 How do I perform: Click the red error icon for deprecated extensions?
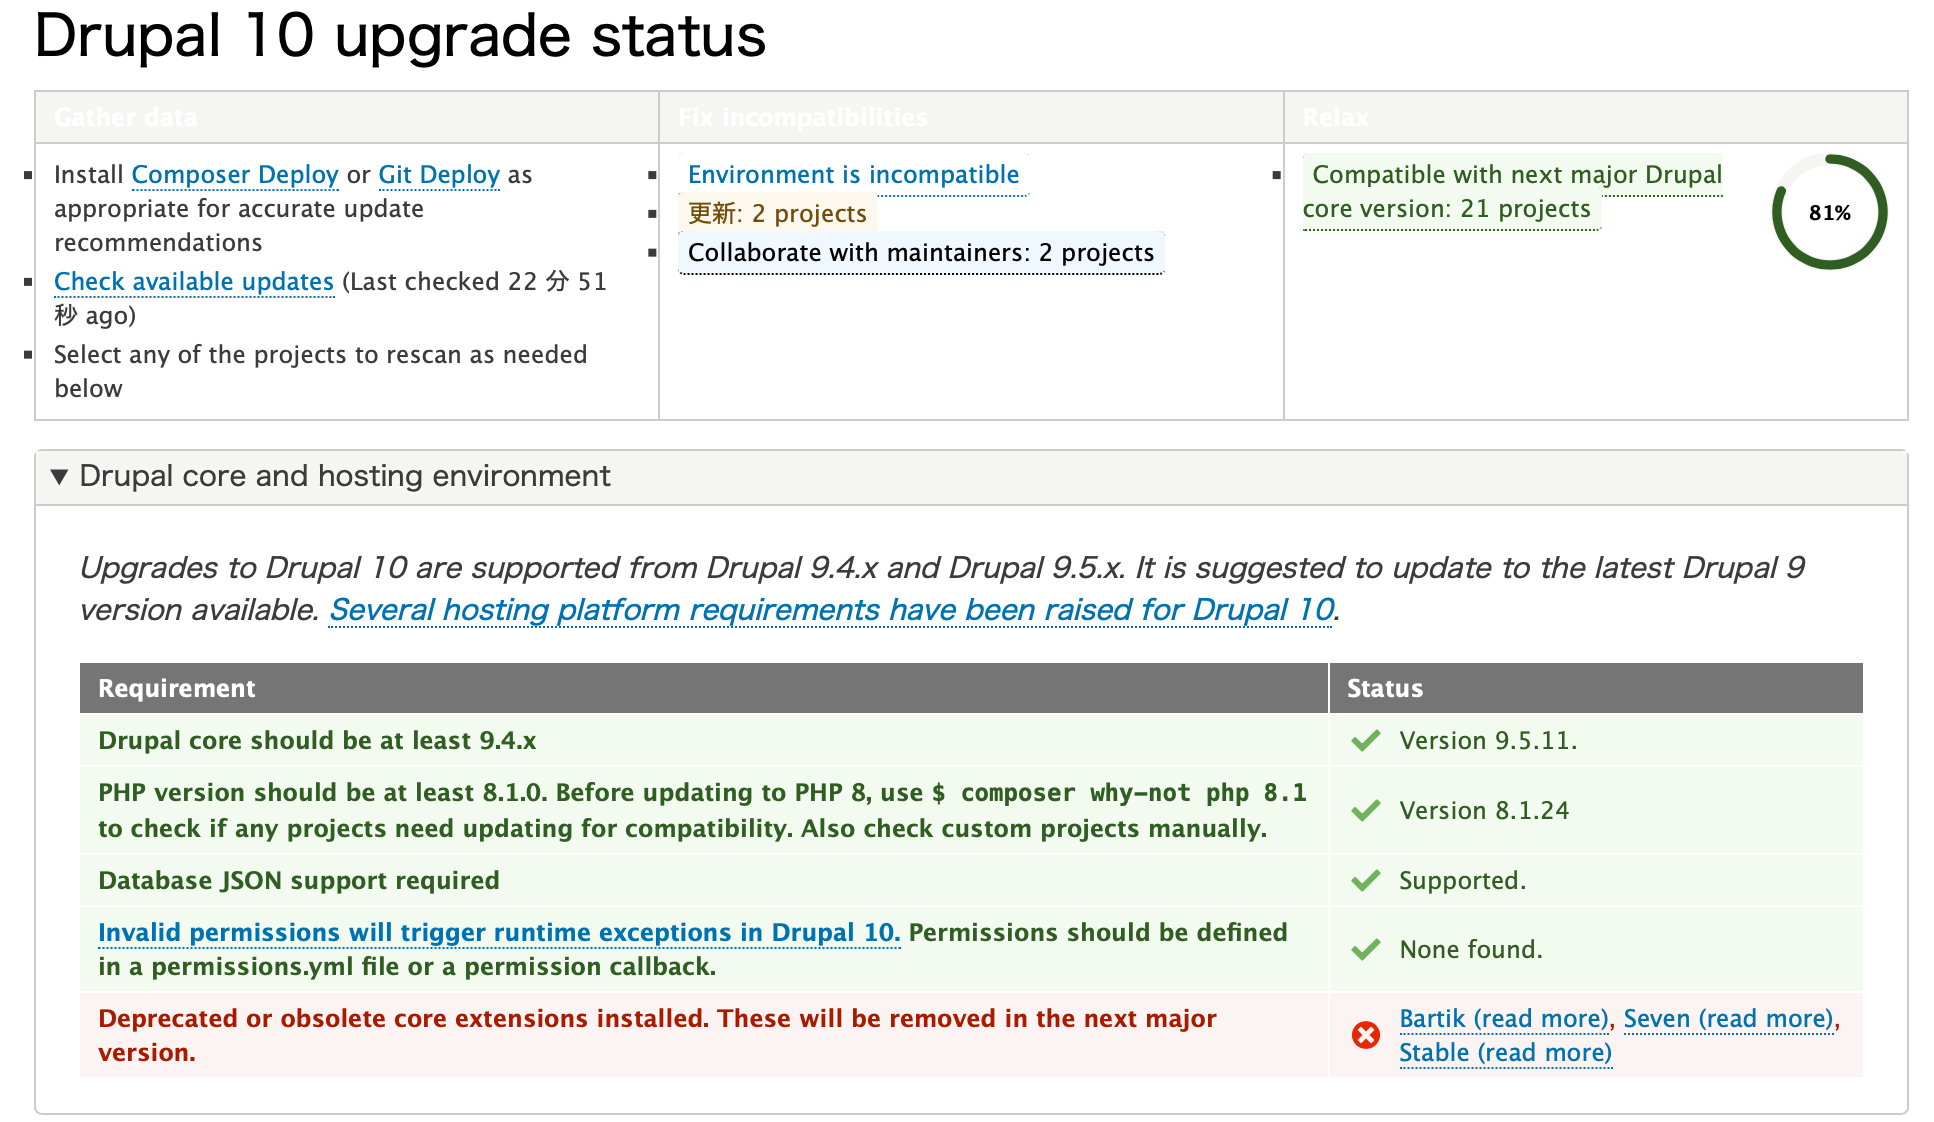click(x=1365, y=1035)
